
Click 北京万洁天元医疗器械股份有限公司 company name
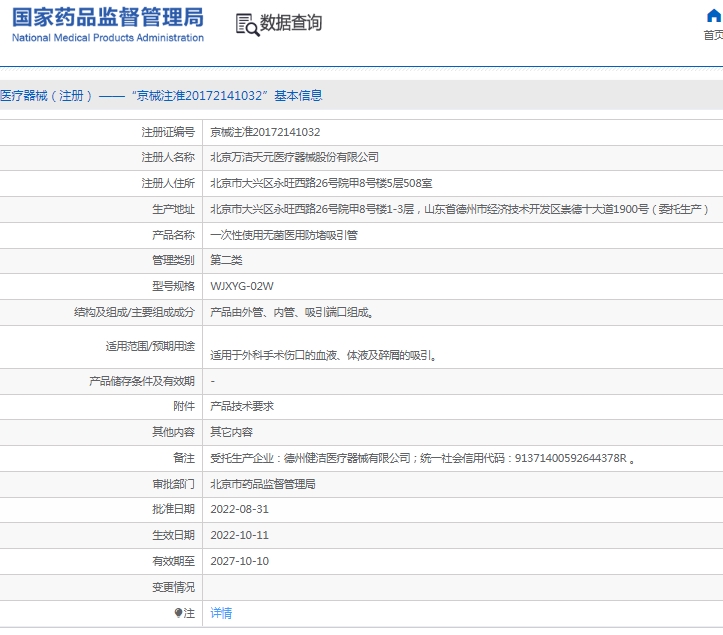[295, 157]
